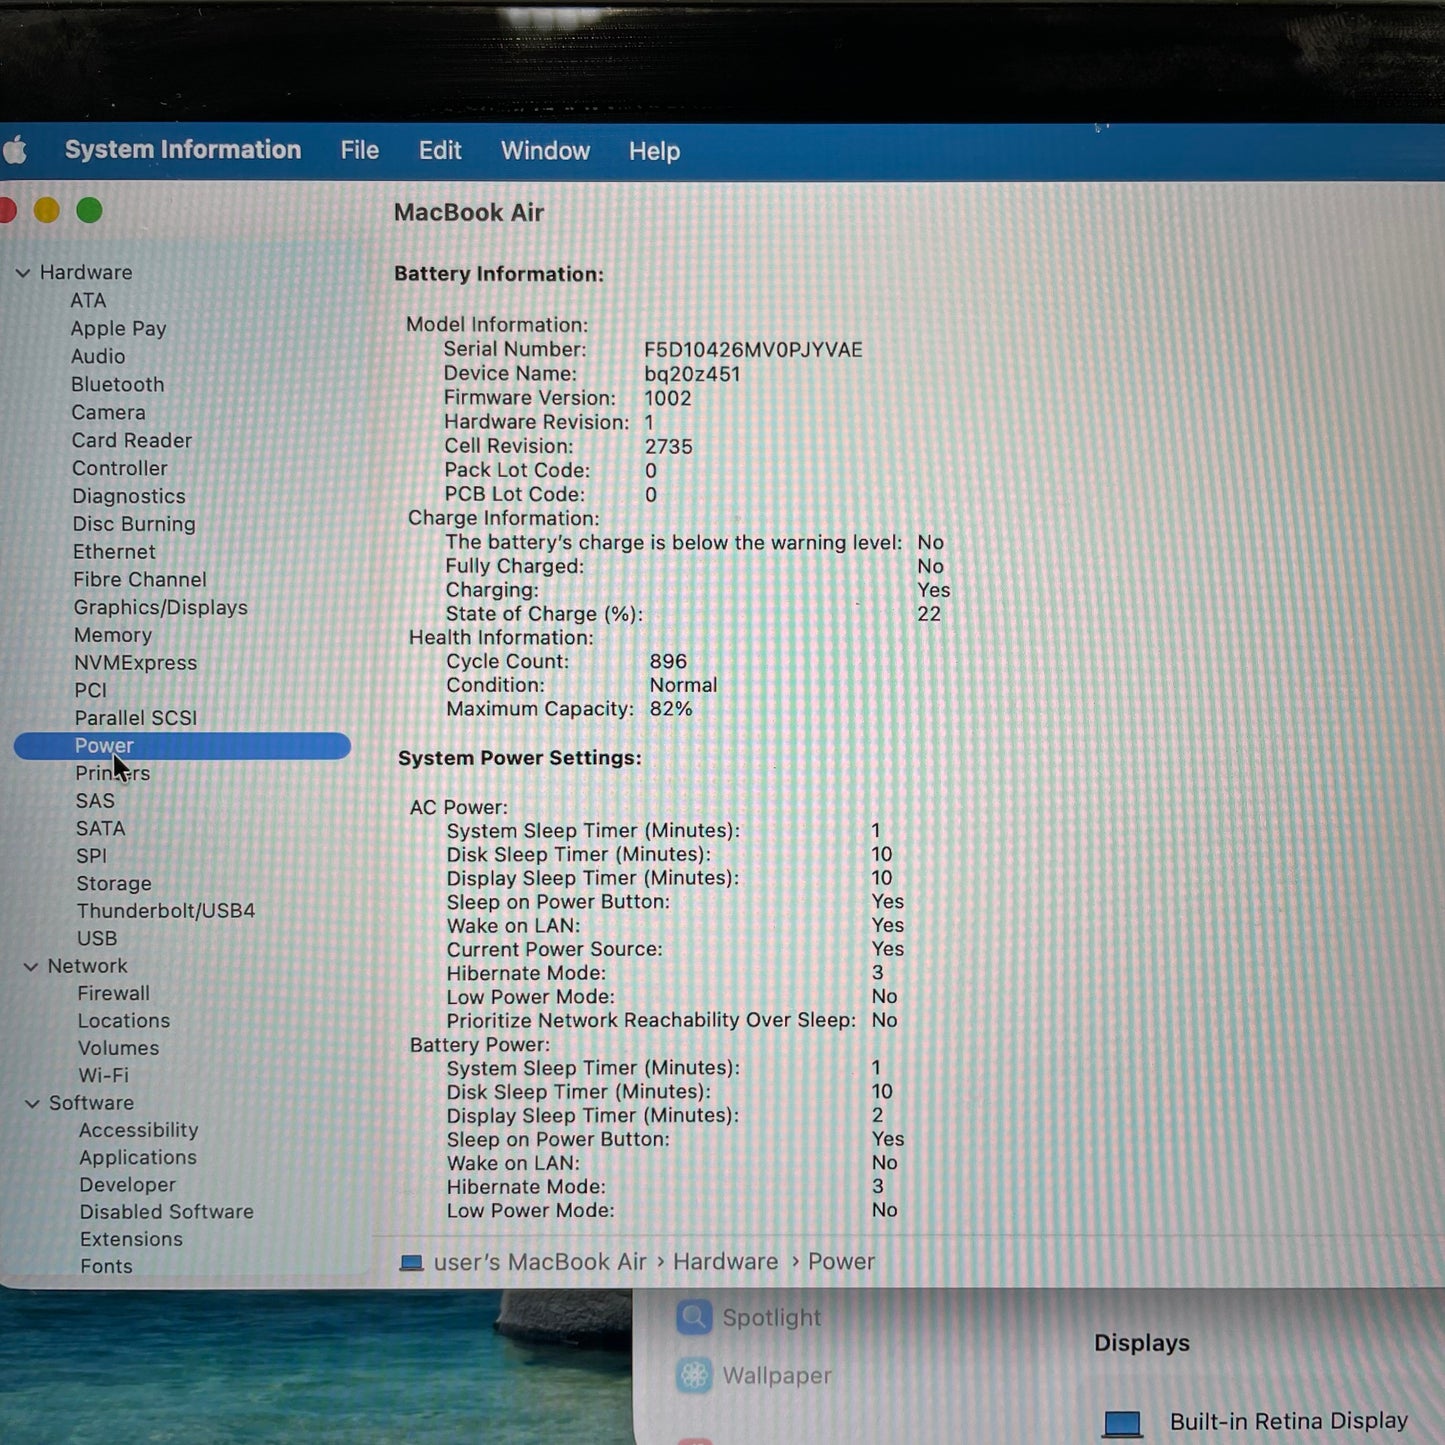Open the Apple menu logo
This screenshot has width=1445, height=1445.
click(x=14, y=151)
